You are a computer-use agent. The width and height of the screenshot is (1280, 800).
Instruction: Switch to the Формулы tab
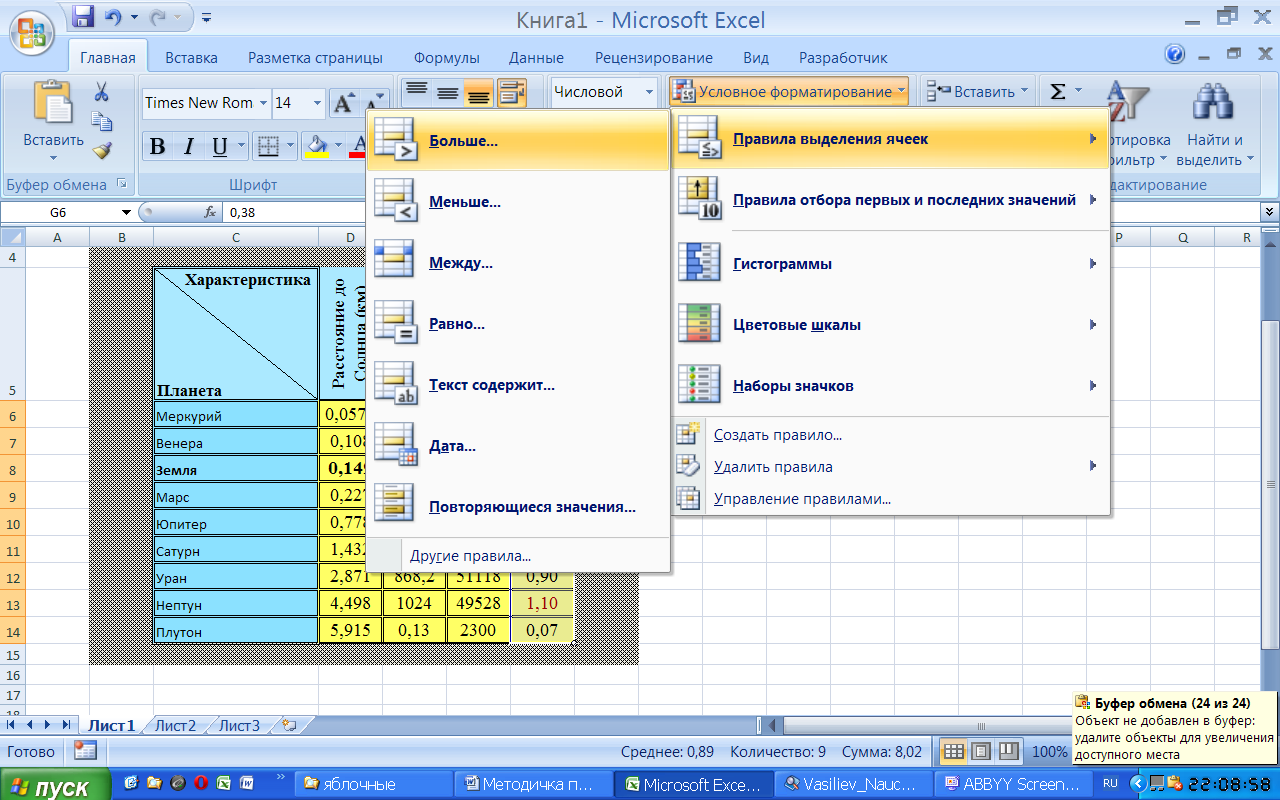(x=446, y=58)
